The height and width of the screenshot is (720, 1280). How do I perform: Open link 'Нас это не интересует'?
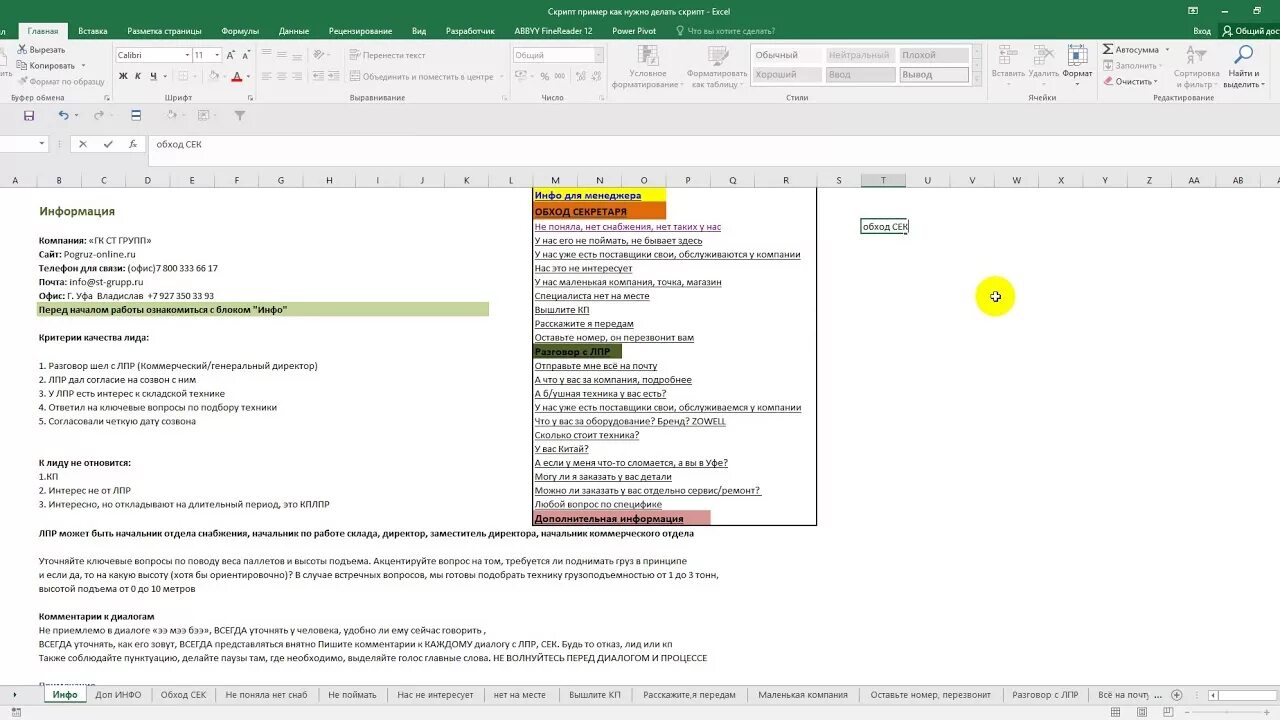coord(583,268)
